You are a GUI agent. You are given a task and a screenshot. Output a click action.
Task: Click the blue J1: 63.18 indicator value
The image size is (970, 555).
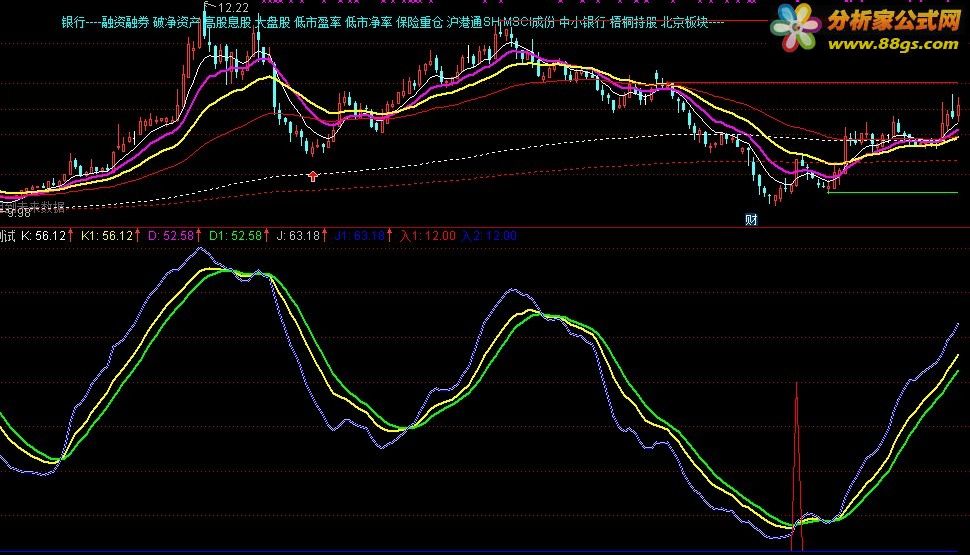pyautogui.click(x=360, y=236)
